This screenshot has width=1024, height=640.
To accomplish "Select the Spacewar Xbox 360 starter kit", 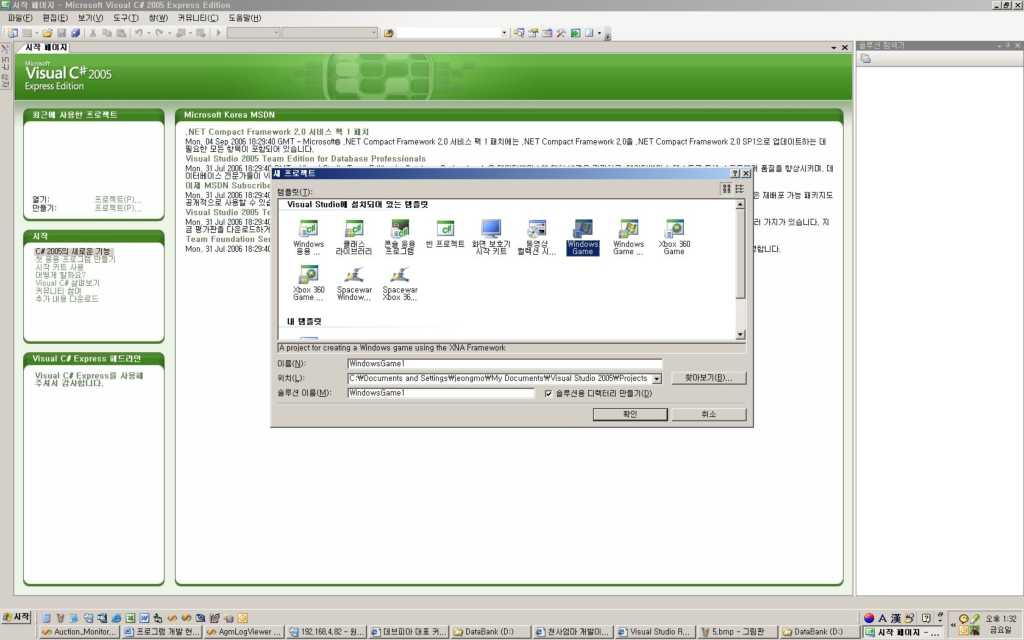I will (400, 283).
